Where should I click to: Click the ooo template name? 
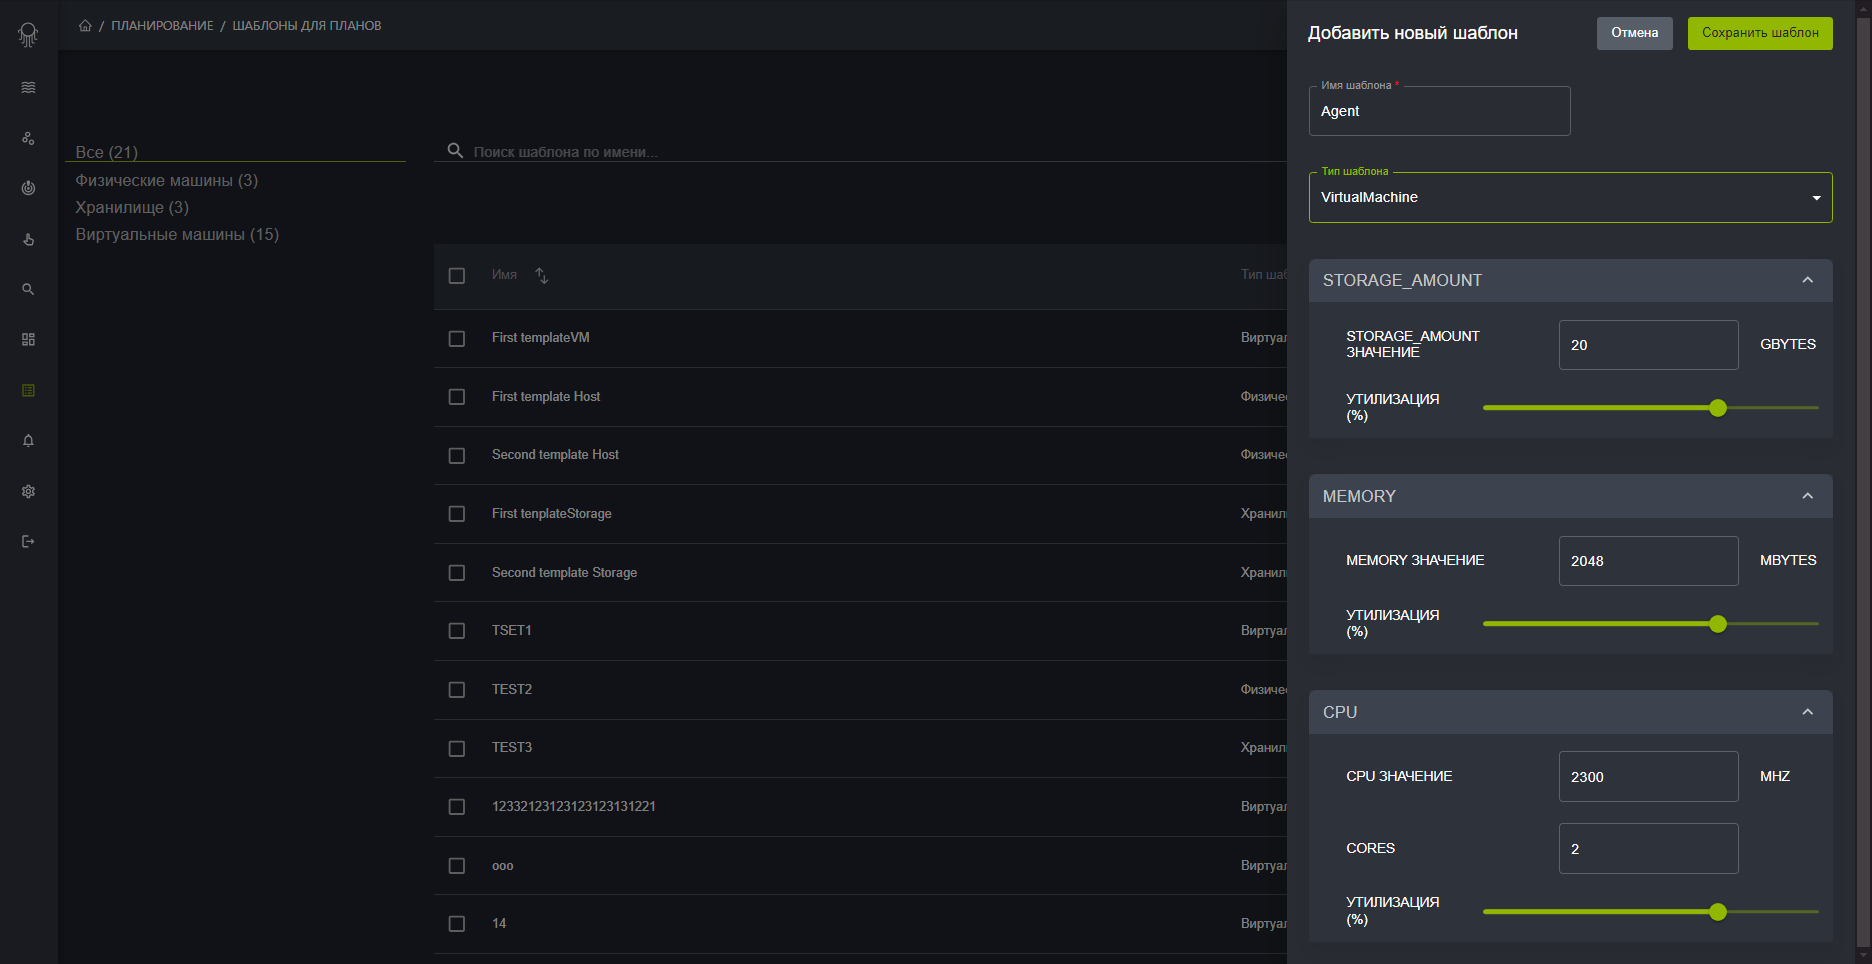(502, 866)
